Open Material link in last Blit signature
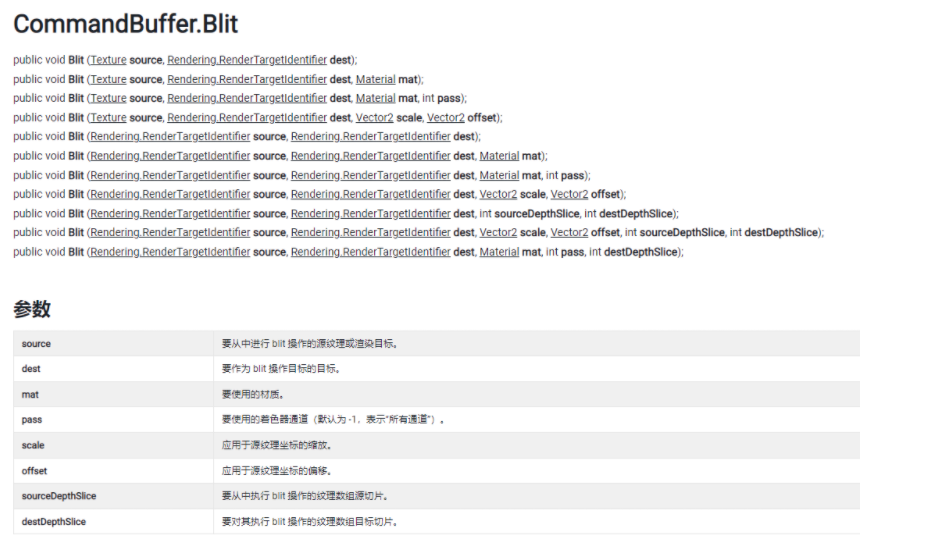The width and height of the screenshot is (926, 558). (x=499, y=252)
